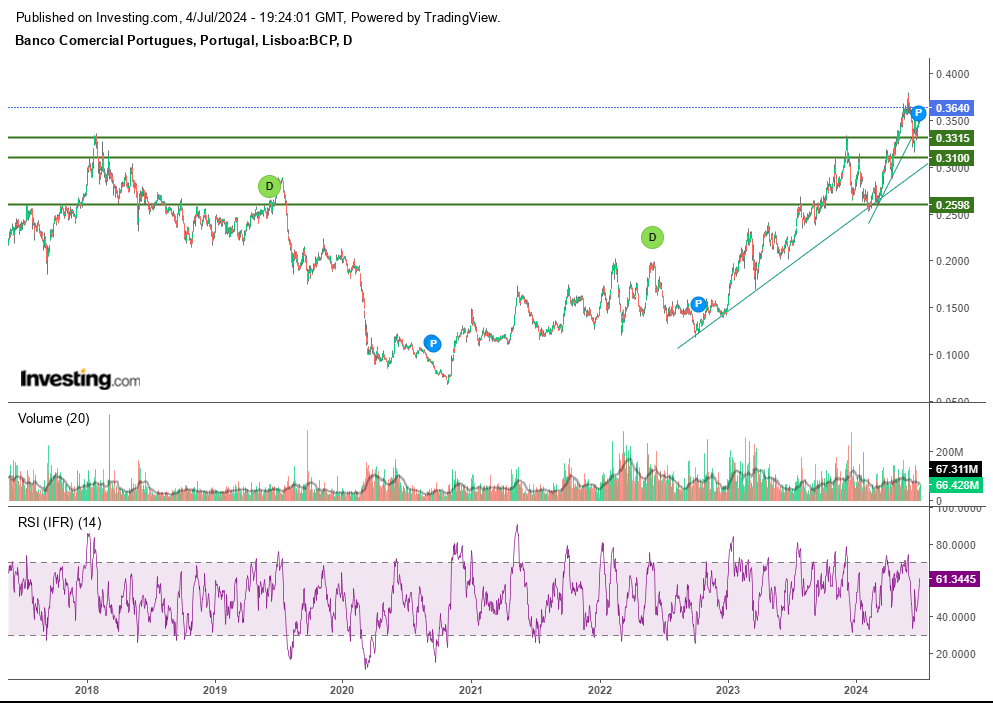Select the 0.3100 level label
993x703 pixels.
(952, 158)
